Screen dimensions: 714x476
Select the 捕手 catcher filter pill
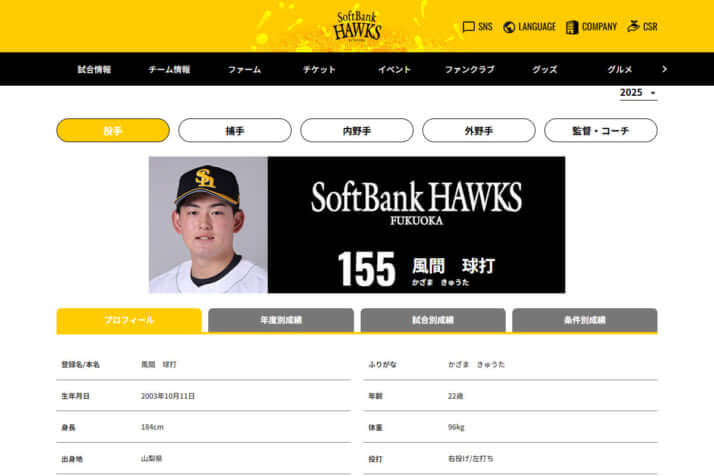(235, 131)
